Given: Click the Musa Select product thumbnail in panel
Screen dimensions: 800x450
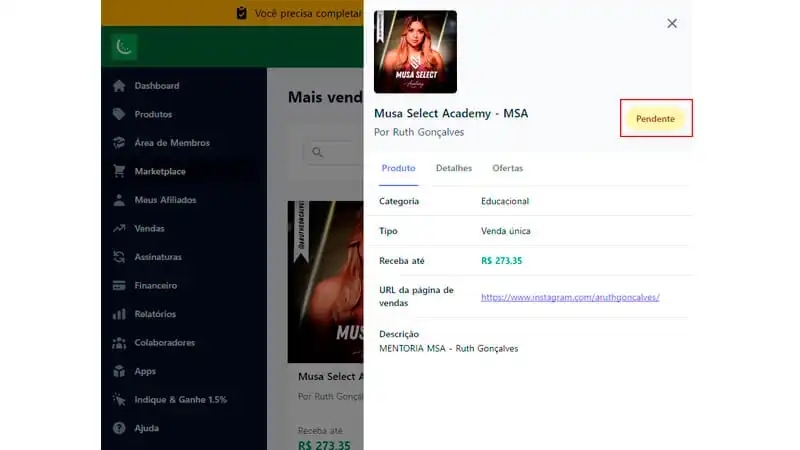Looking at the screenshot, I should [415, 52].
